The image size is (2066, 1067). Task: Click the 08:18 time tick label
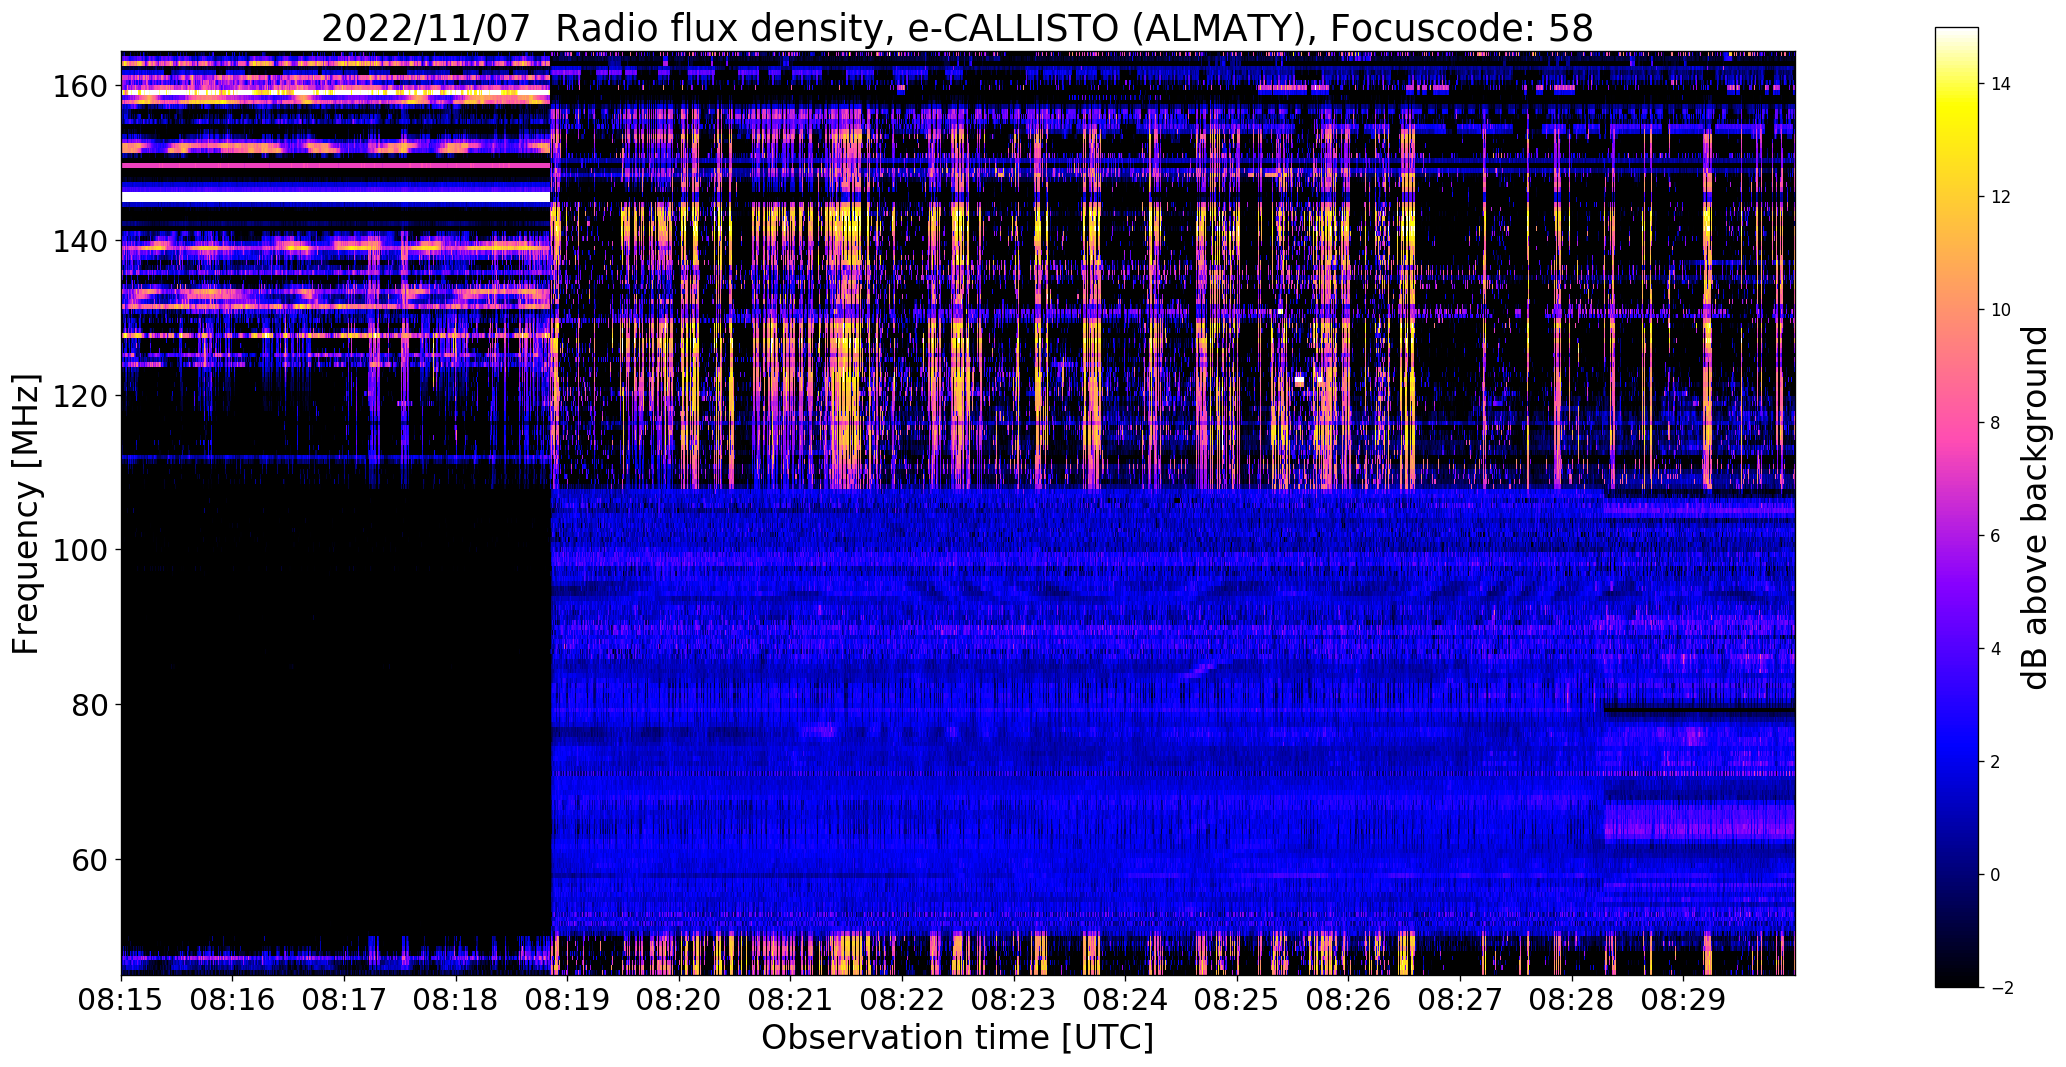point(456,999)
